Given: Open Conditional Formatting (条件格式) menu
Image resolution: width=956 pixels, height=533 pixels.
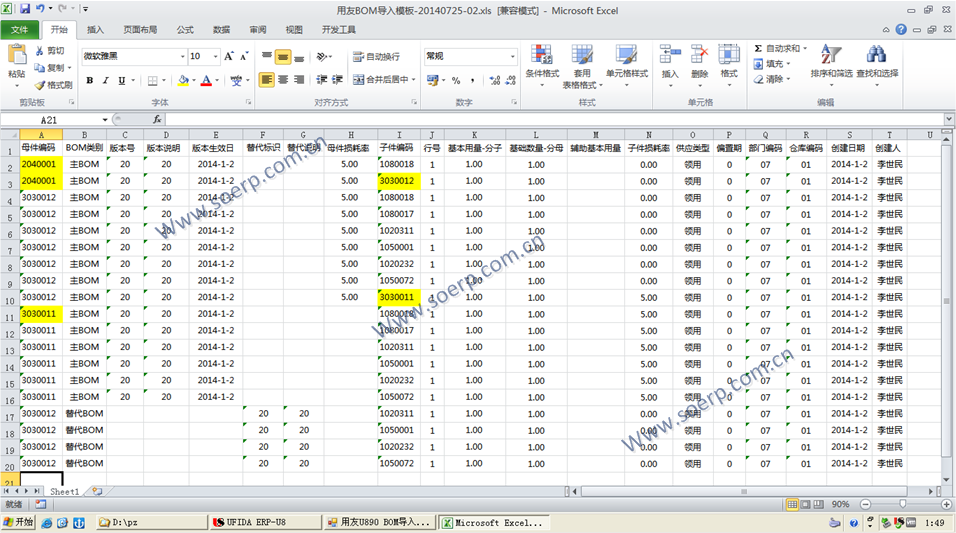Looking at the screenshot, I should (542, 66).
